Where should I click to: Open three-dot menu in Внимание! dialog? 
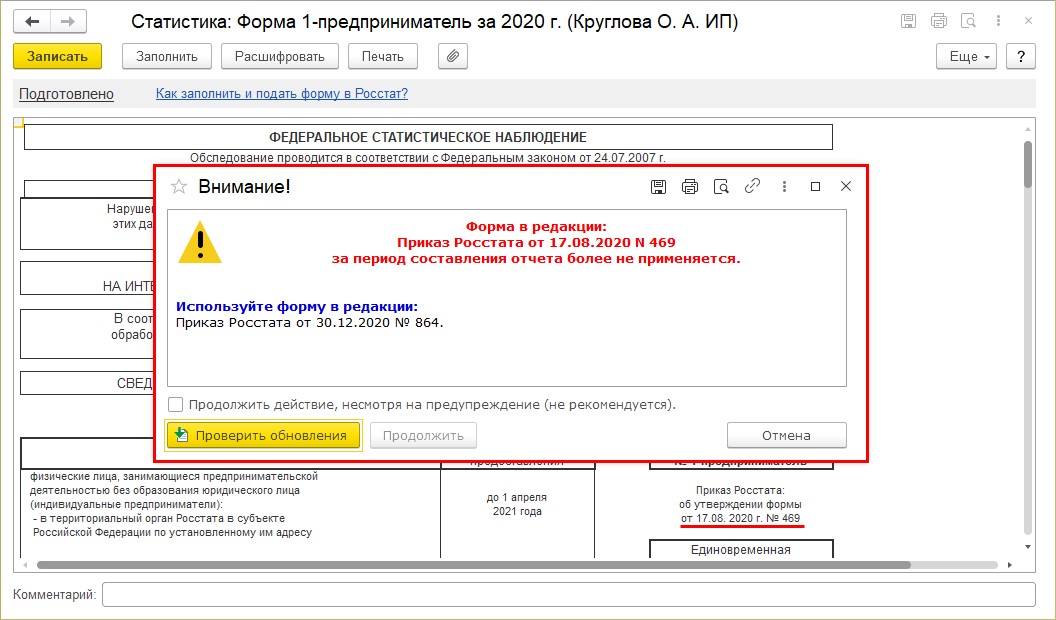[784, 186]
